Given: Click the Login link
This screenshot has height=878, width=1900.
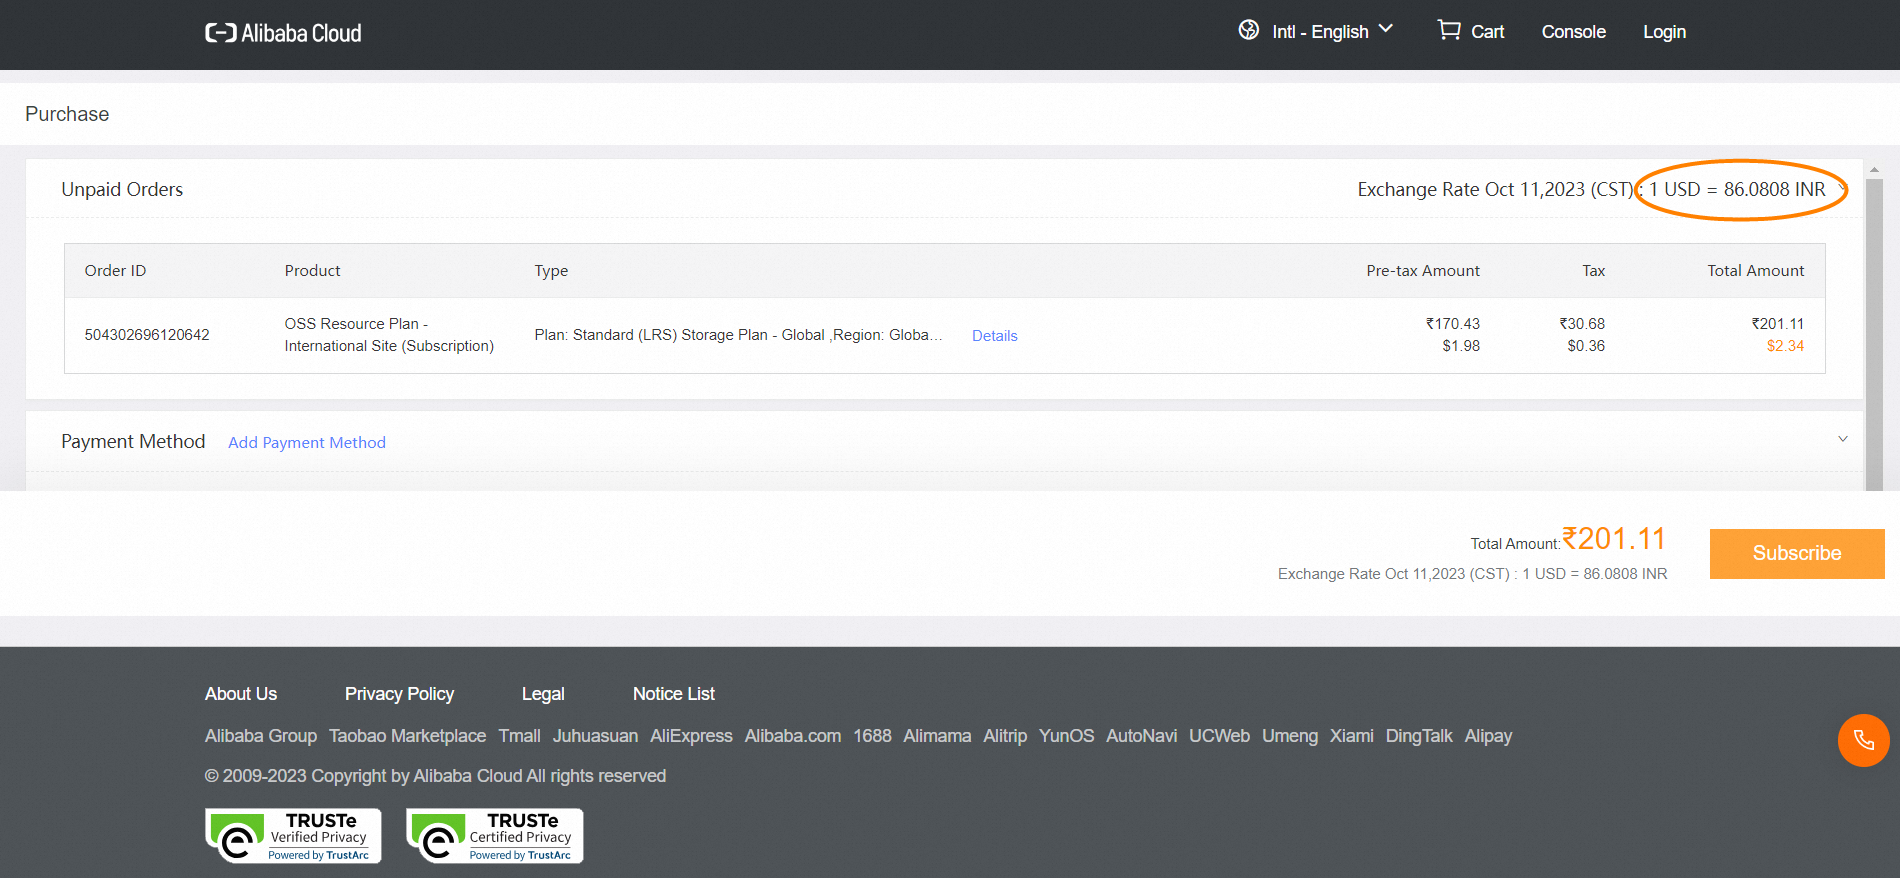Looking at the screenshot, I should pos(1664,32).
